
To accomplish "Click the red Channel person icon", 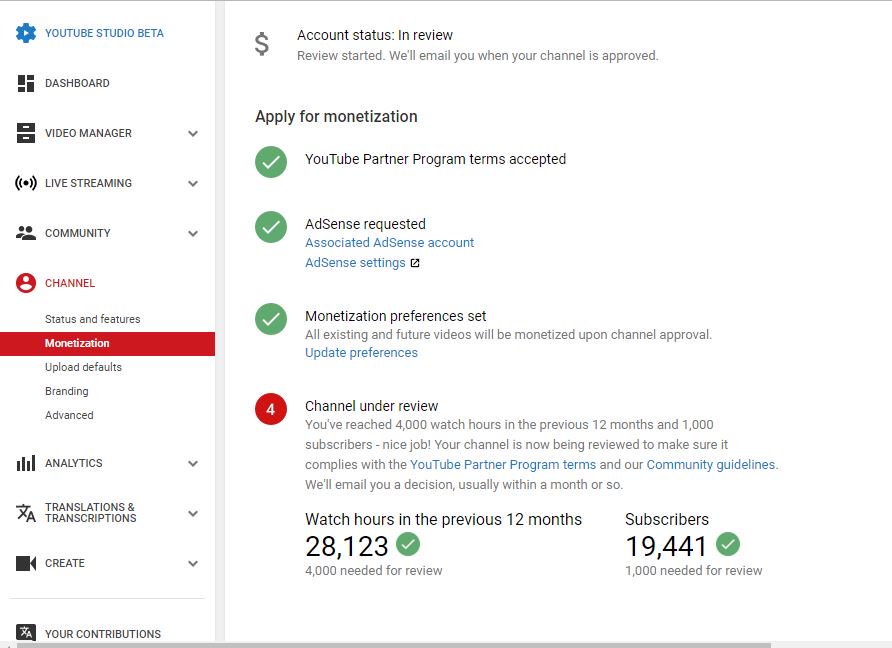I will [x=26, y=283].
